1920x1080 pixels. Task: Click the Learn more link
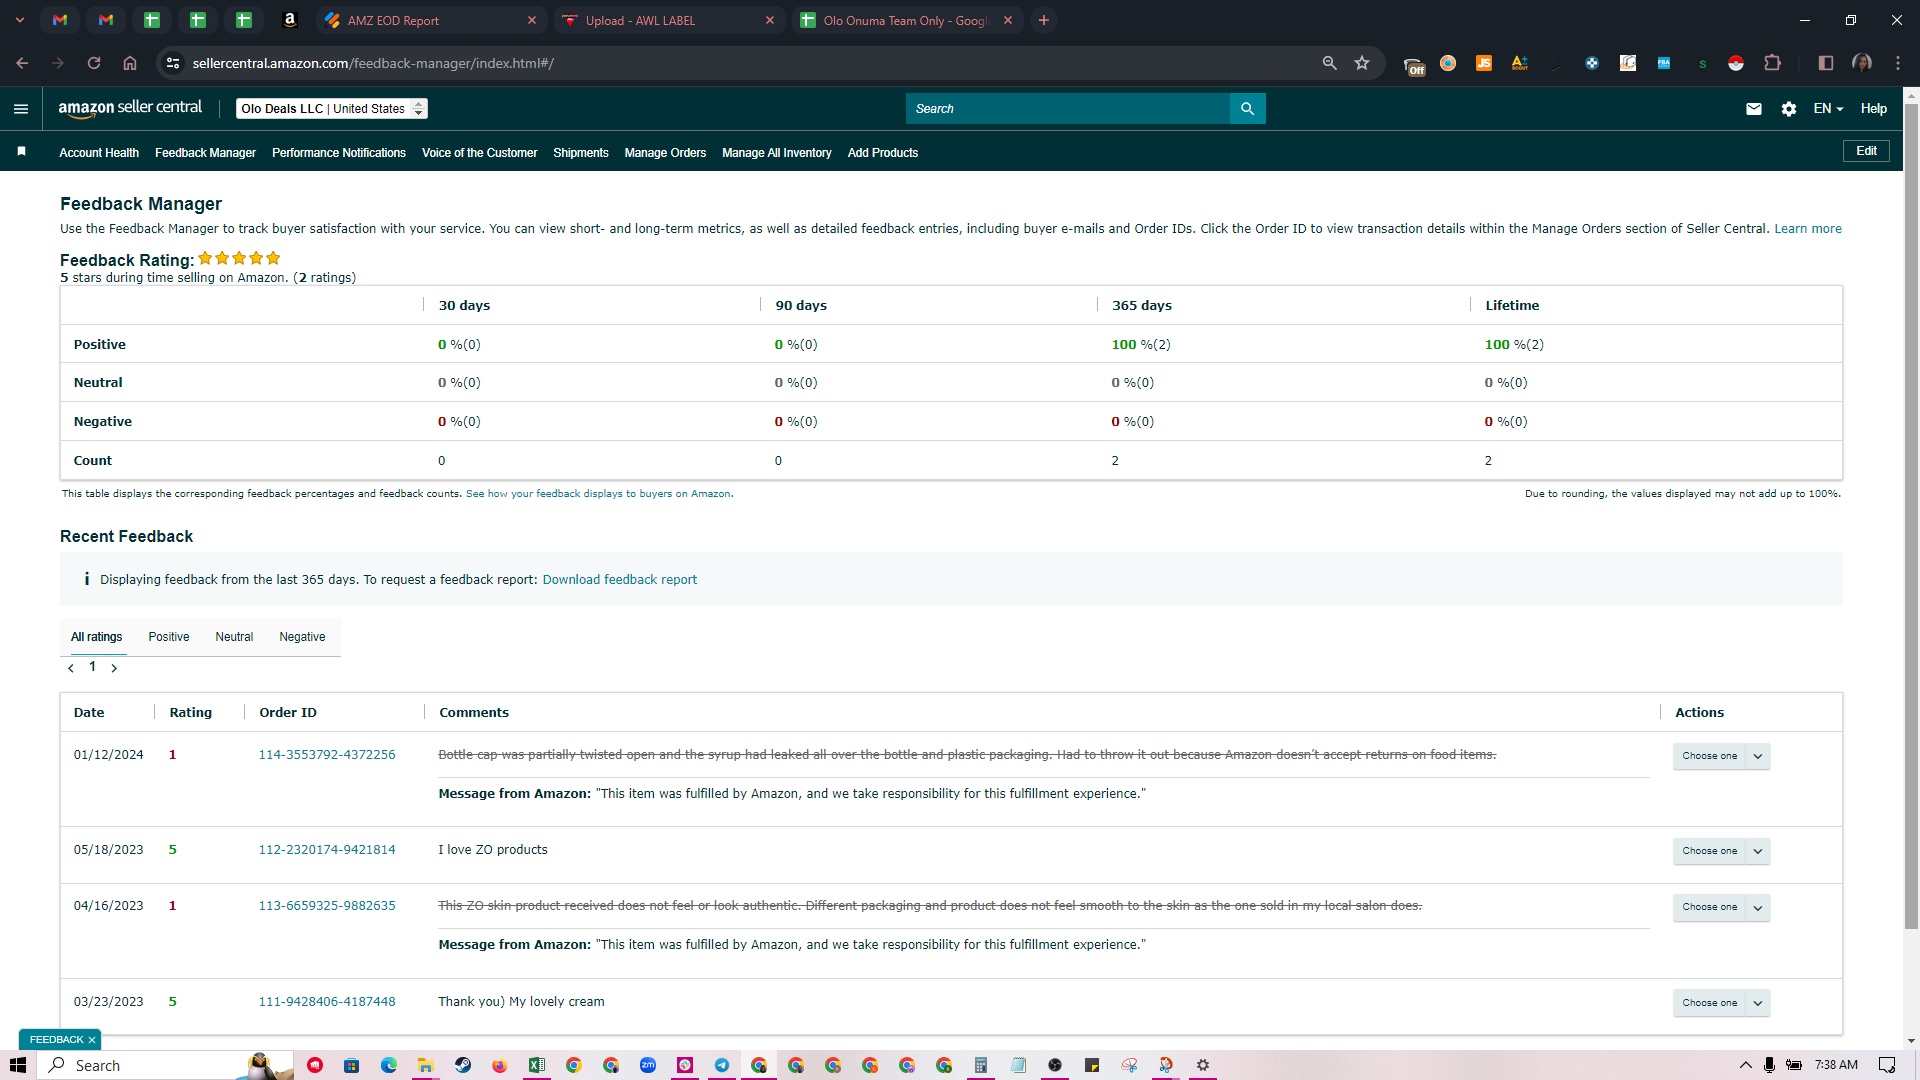pos(1808,229)
